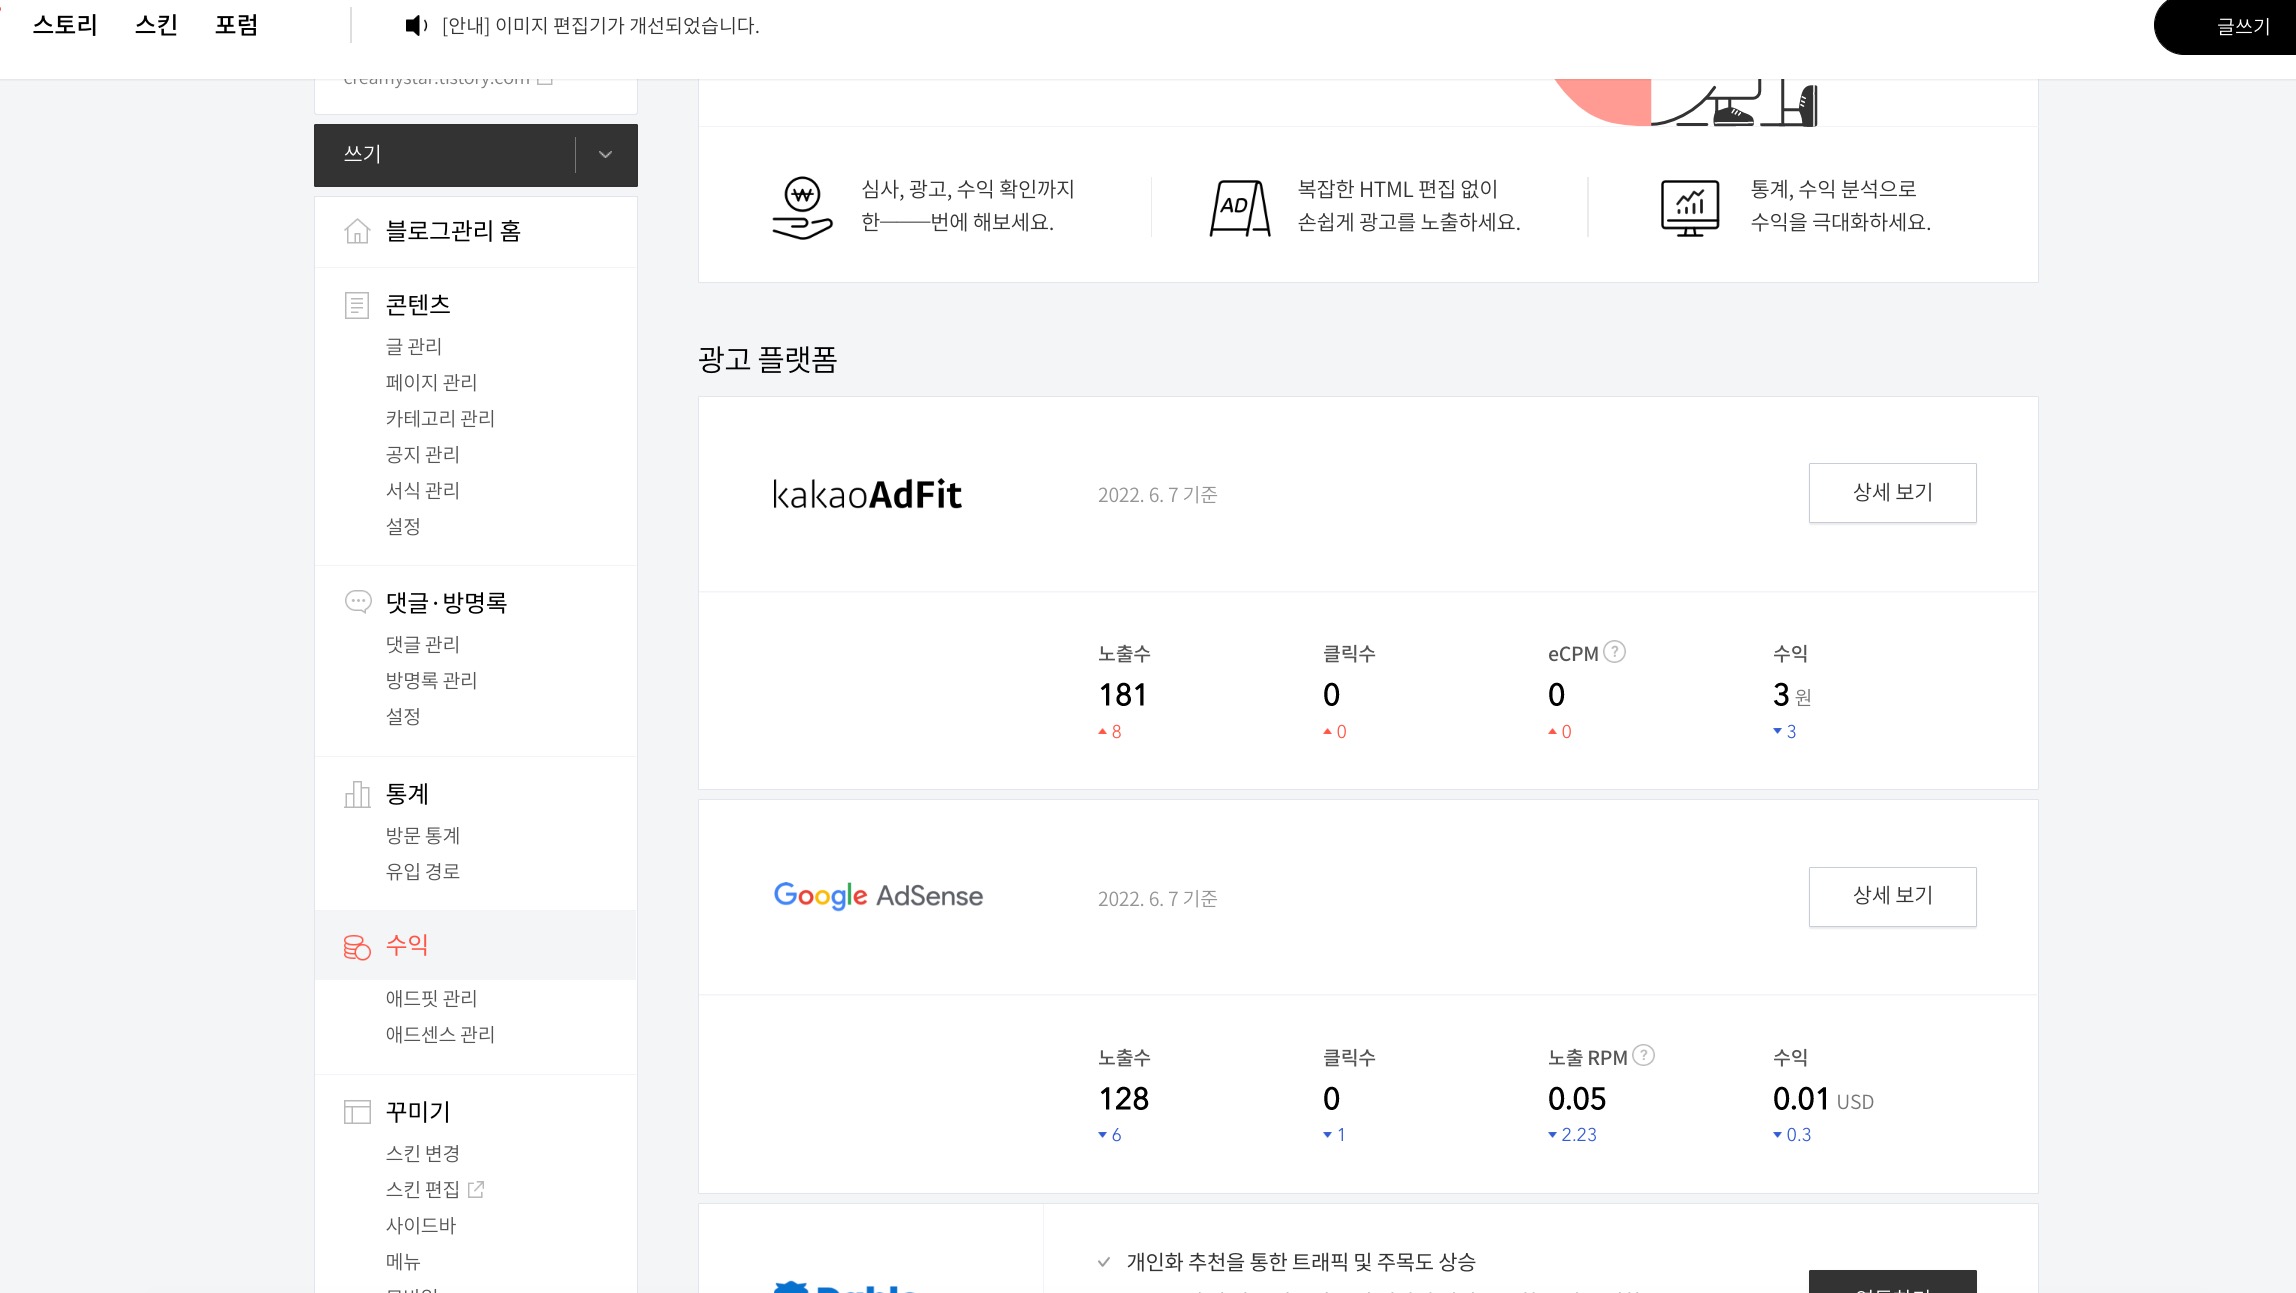This screenshot has width=2296, height=1293.
Task: Click the 꾸미기 sidebar heading
Action: pos(418,1111)
